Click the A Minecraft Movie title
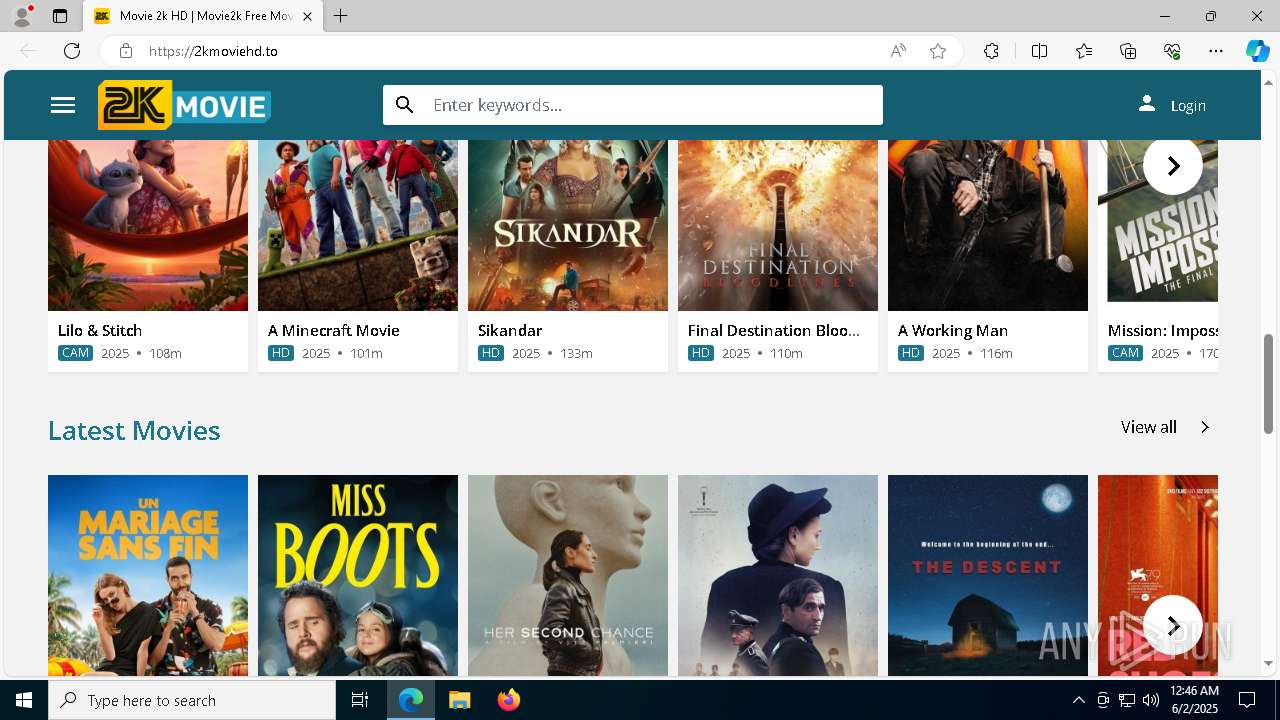This screenshot has width=1280, height=720. tap(334, 330)
